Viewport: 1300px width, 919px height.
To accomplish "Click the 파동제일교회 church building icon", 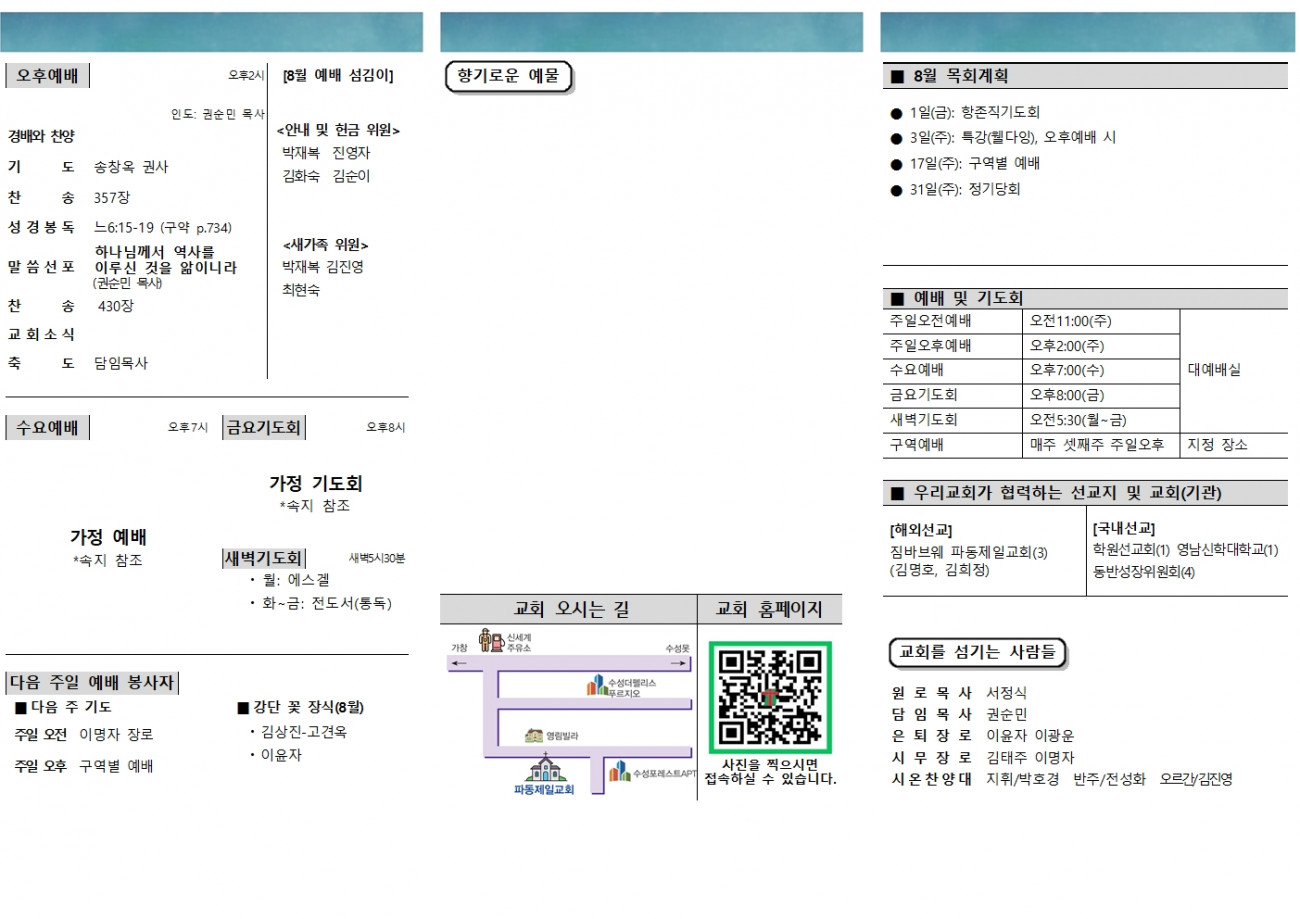I will pos(545,769).
